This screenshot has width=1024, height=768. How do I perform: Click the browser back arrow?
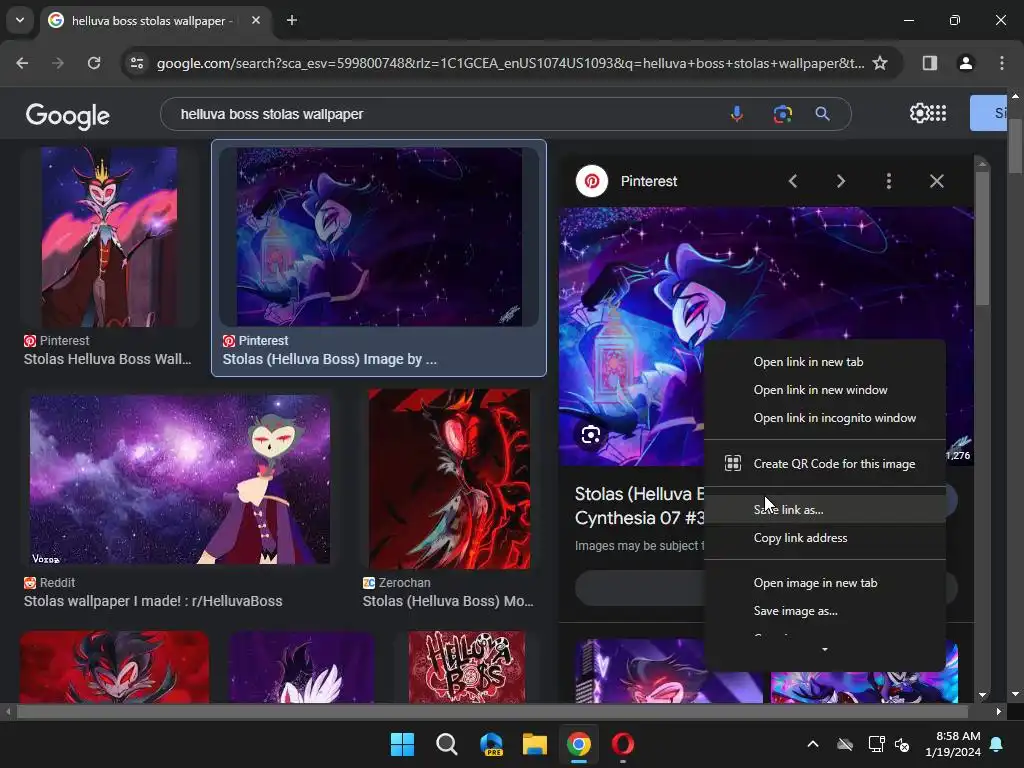click(x=22, y=63)
